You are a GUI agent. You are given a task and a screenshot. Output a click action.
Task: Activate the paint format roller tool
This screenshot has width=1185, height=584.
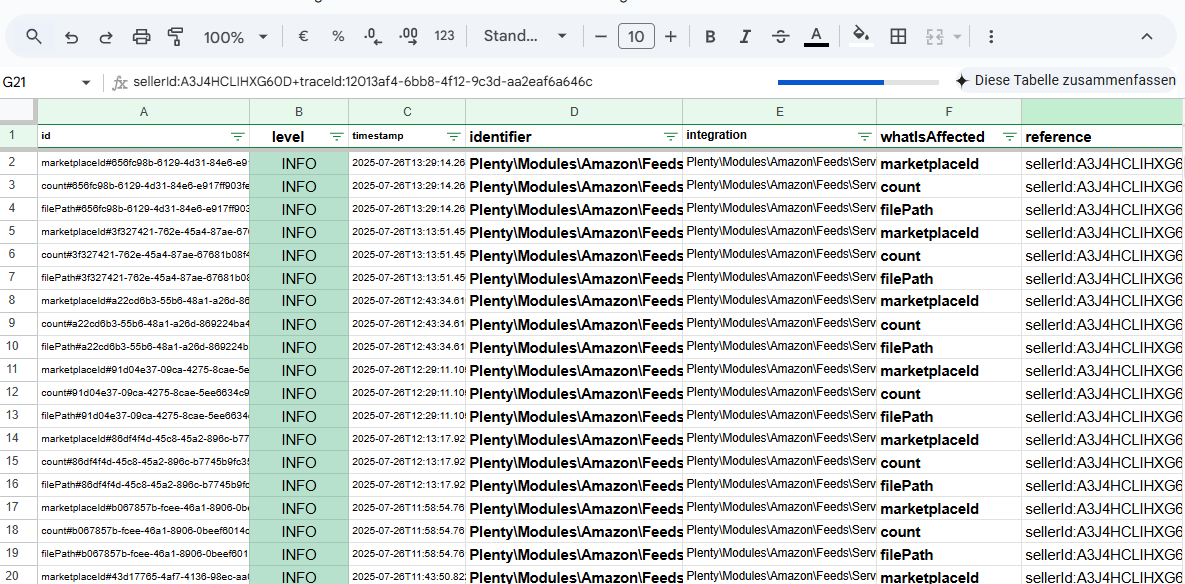coord(176,37)
